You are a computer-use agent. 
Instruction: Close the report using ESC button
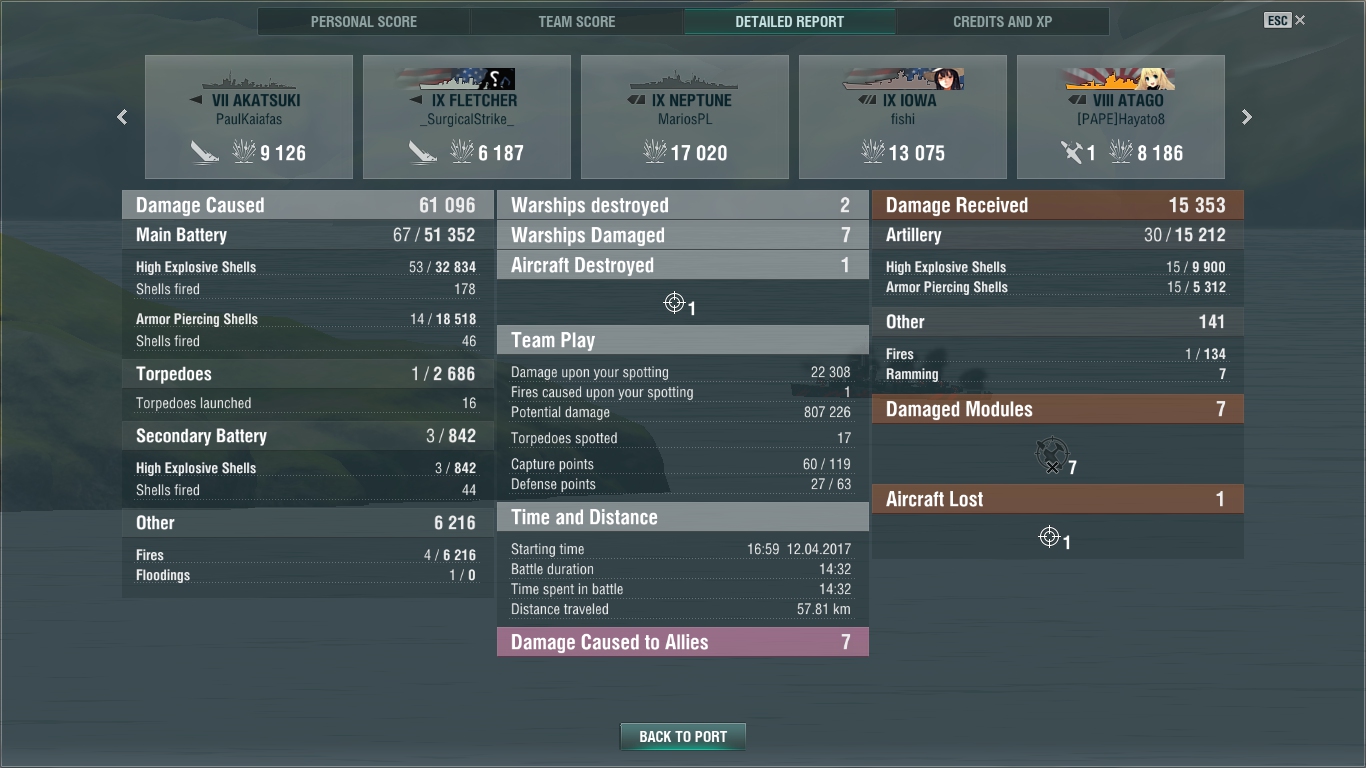(x=1285, y=20)
